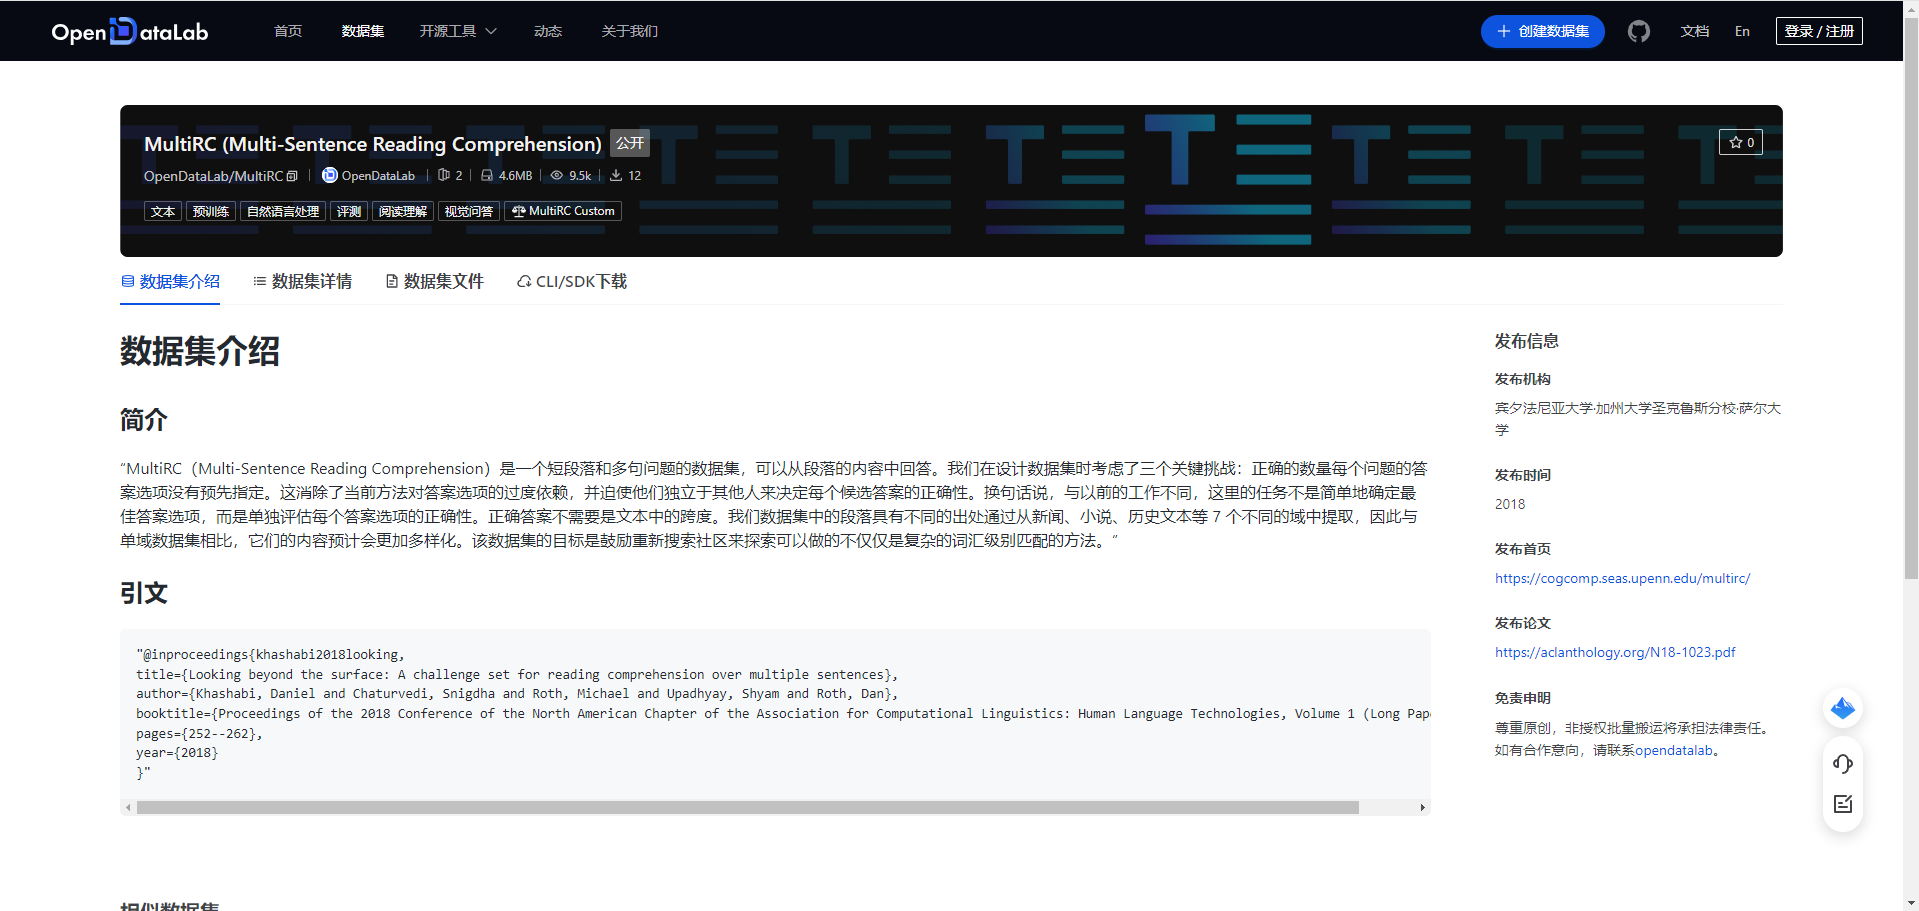Open the MultiRC Custom license tag
1919x911 pixels.
coord(563,211)
